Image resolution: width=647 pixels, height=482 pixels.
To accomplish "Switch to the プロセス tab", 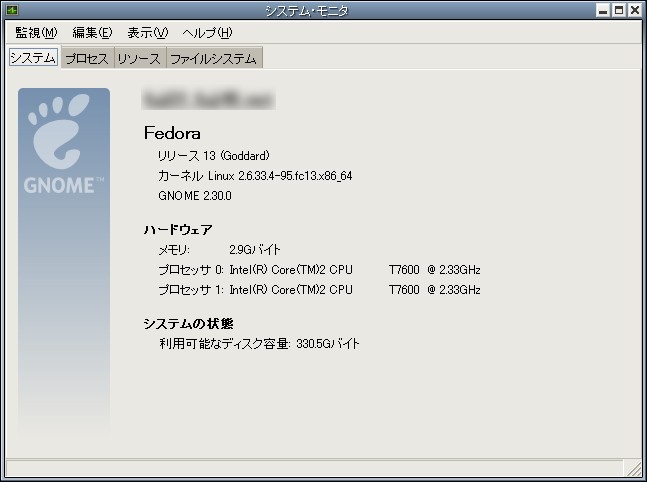I will click(x=87, y=59).
